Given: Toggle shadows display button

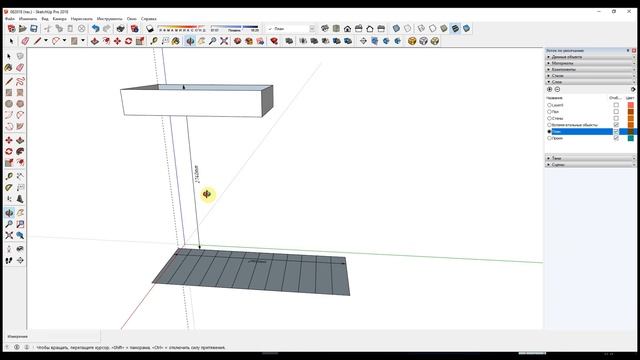Looking at the screenshot, I should [150, 29].
